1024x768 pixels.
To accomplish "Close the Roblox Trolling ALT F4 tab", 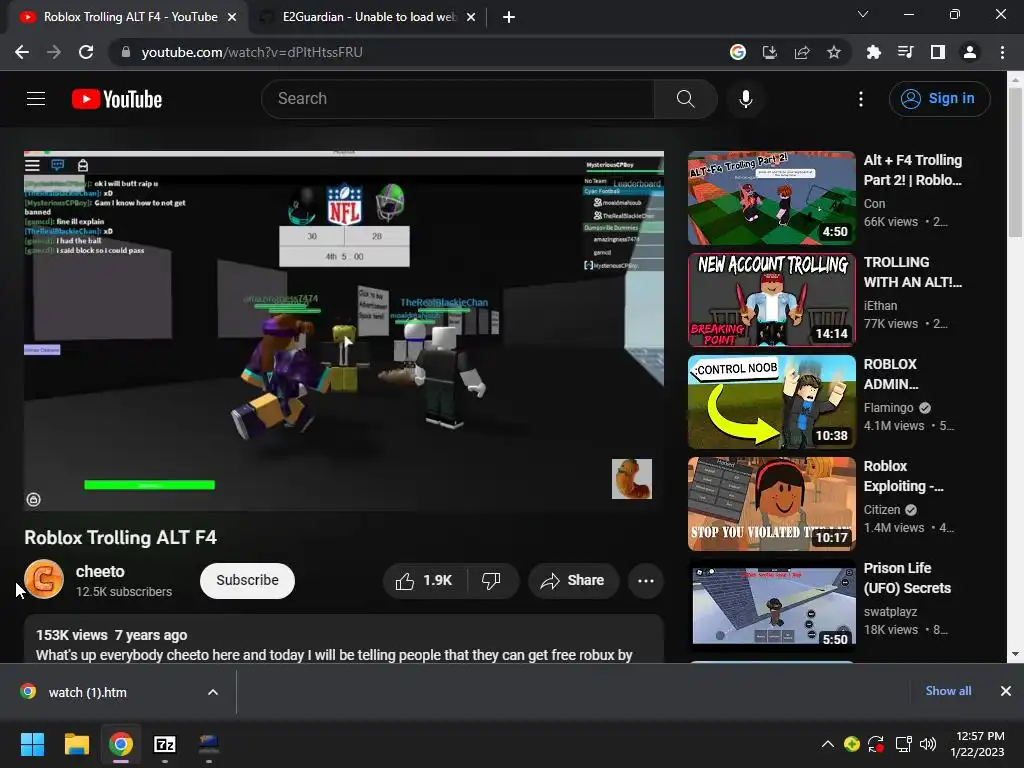I will coord(232,17).
